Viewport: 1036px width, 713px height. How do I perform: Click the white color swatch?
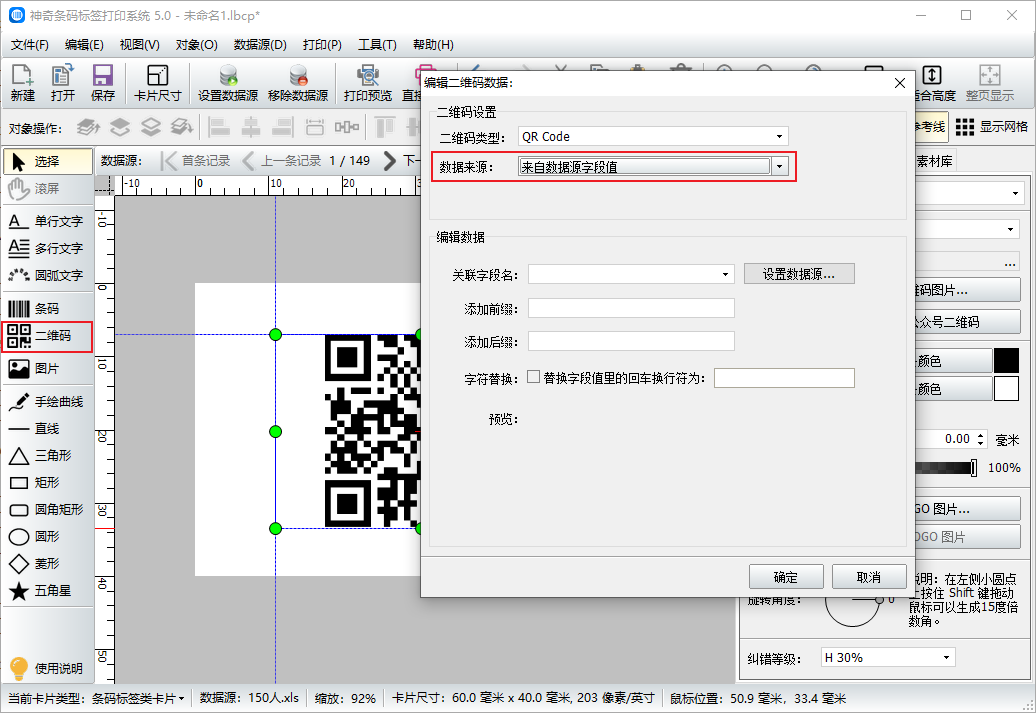coord(1006,389)
